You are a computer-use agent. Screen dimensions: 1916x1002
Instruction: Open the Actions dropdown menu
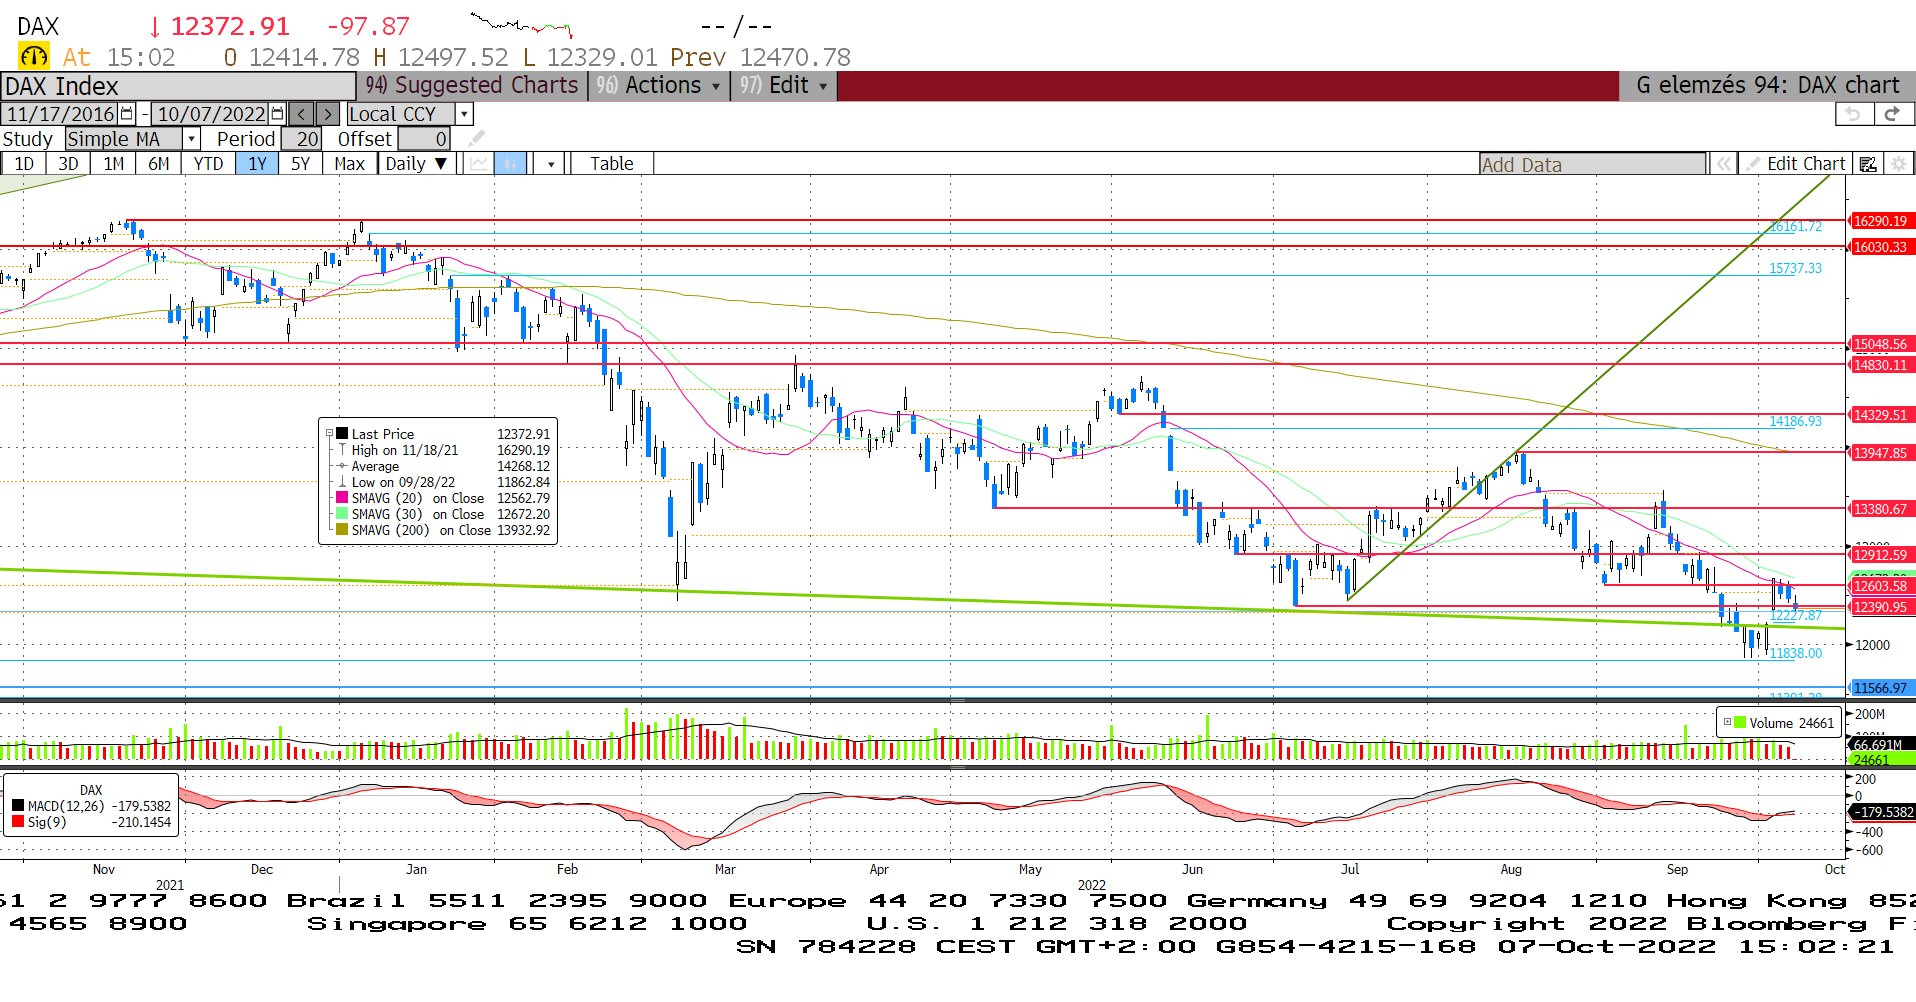(x=658, y=86)
